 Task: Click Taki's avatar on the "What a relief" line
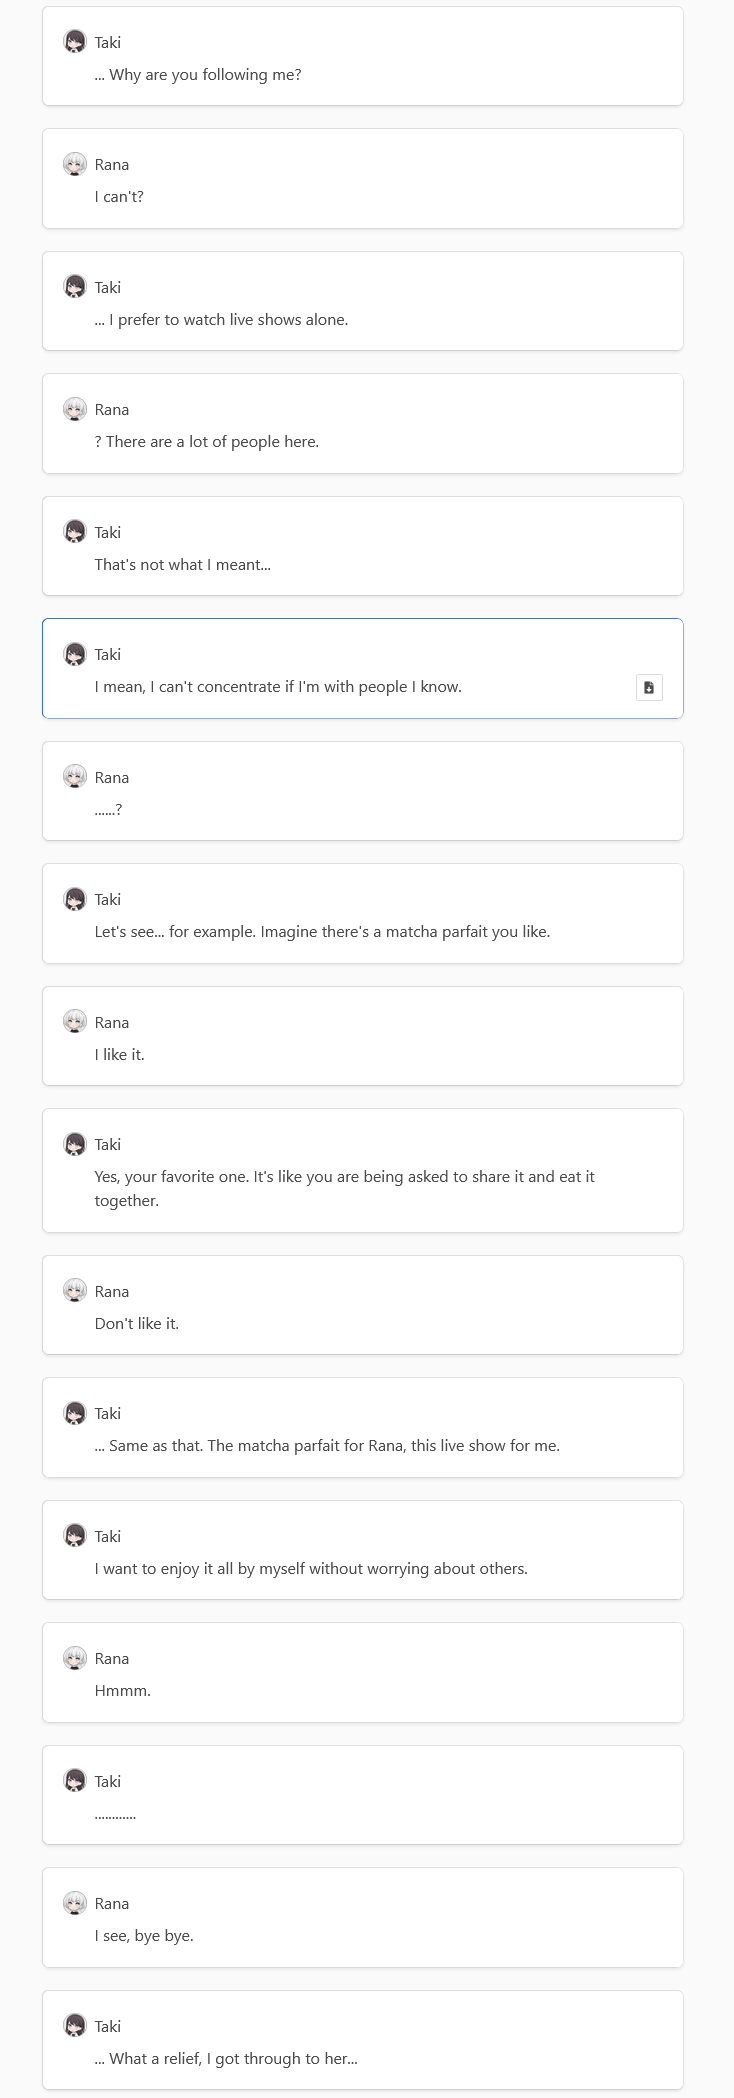click(x=75, y=2026)
